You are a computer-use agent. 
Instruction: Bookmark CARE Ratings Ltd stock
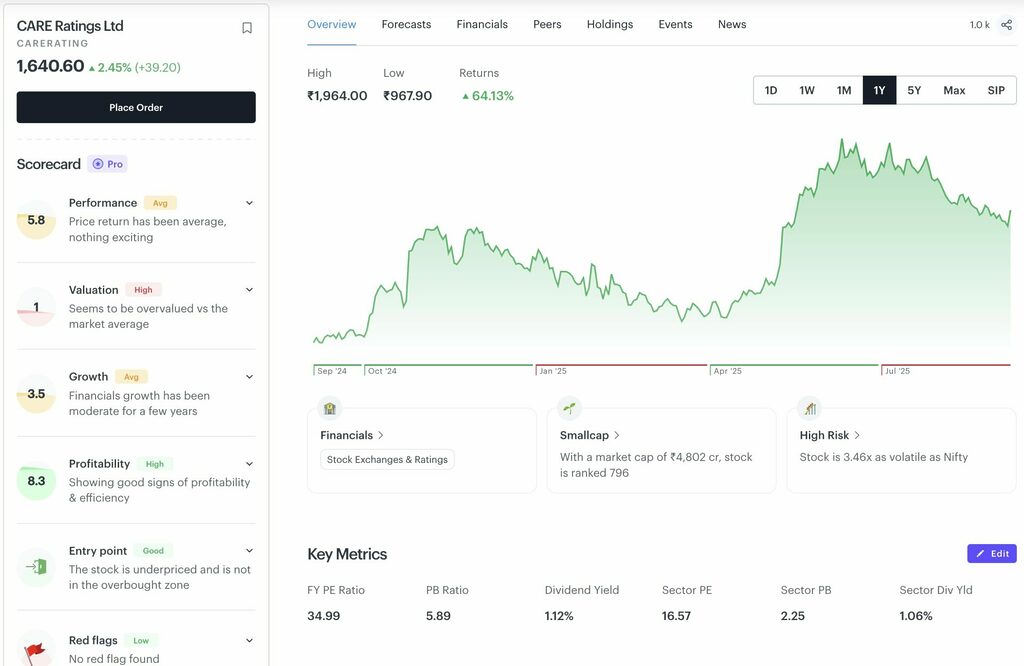click(247, 27)
